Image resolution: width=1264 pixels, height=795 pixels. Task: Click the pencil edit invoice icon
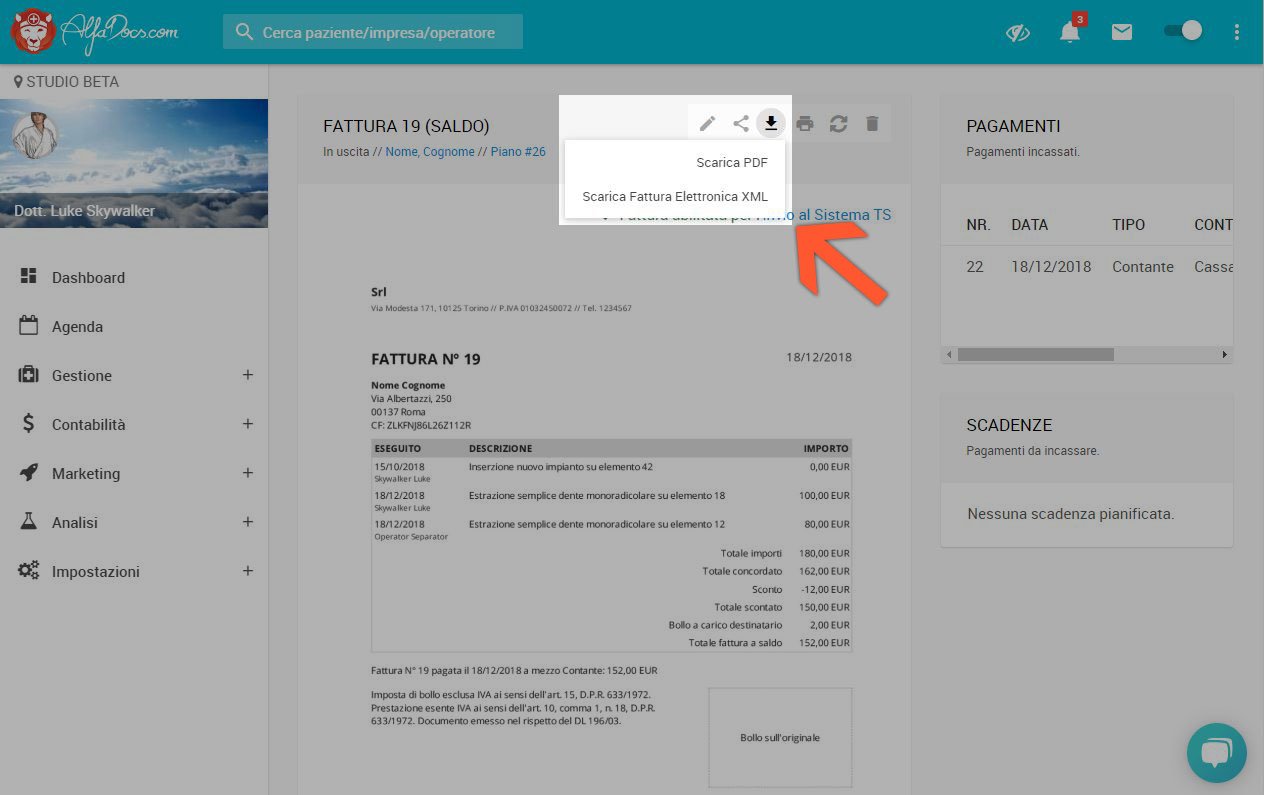point(707,124)
